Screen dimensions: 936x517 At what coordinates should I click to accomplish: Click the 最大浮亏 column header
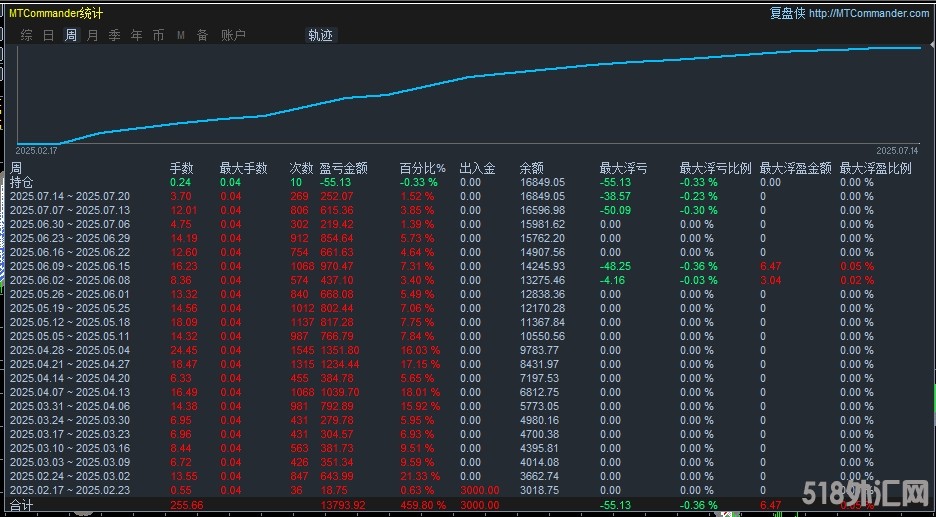(x=623, y=168)
